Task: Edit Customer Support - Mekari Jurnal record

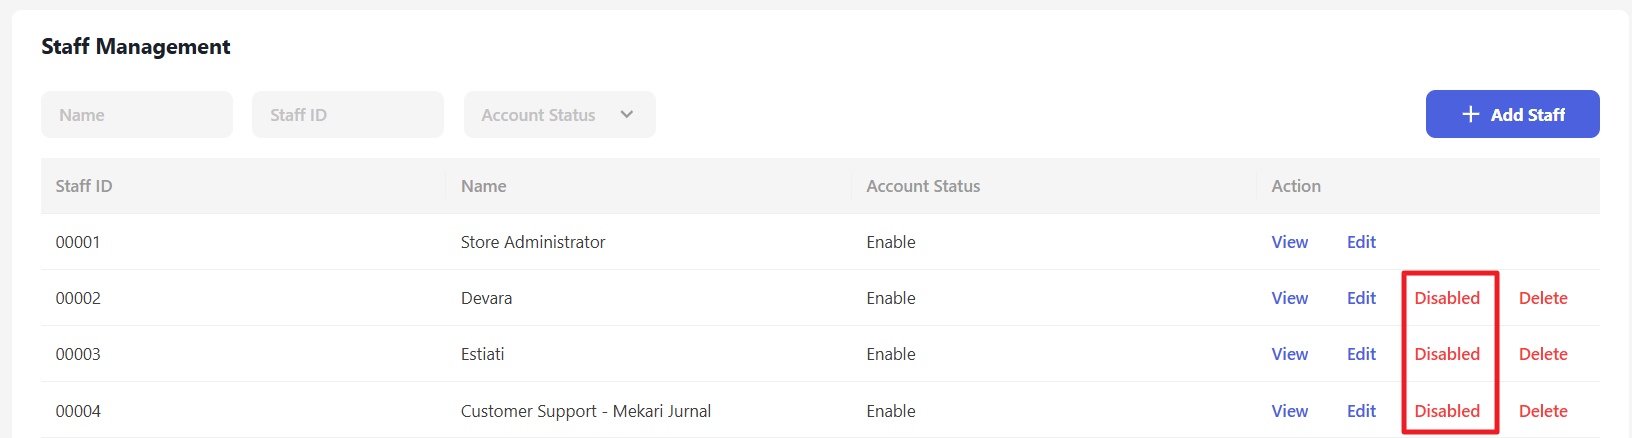Action: pos(1361,411)
